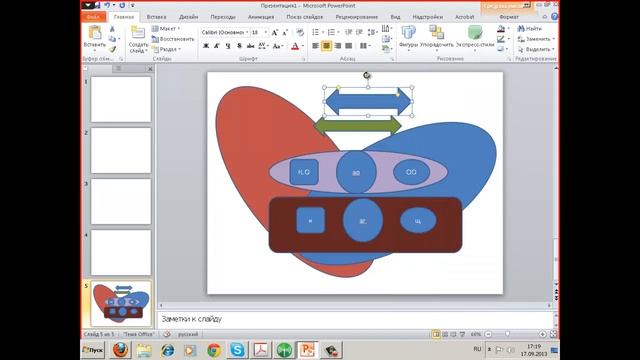Screen dimensions: 640x360
Task: Switch to the Review (Рецензирование) tab
Action: (357, 17)
